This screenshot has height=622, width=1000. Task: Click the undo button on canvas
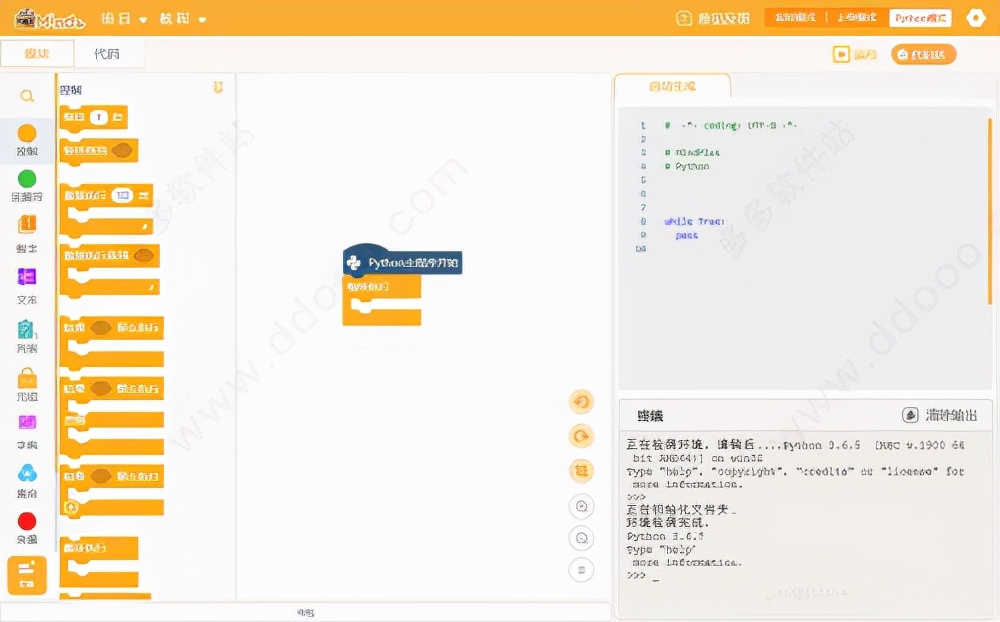pos(581,402)
